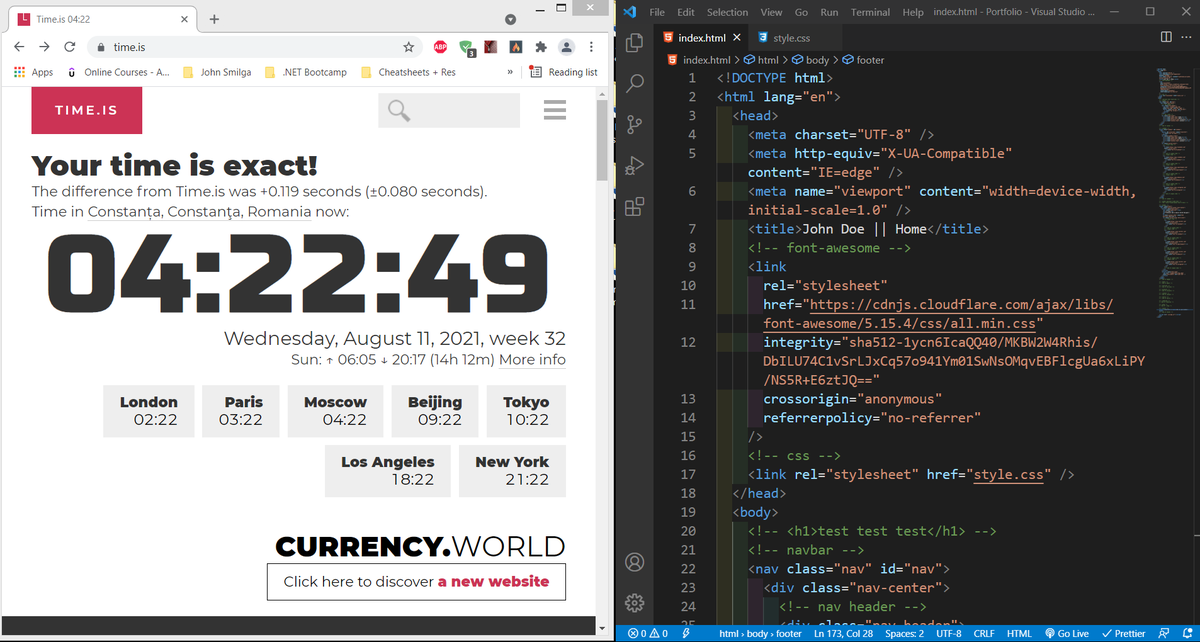Open VS Code Search view
This screenshot has width=1200, height=642.
point(633,84)
